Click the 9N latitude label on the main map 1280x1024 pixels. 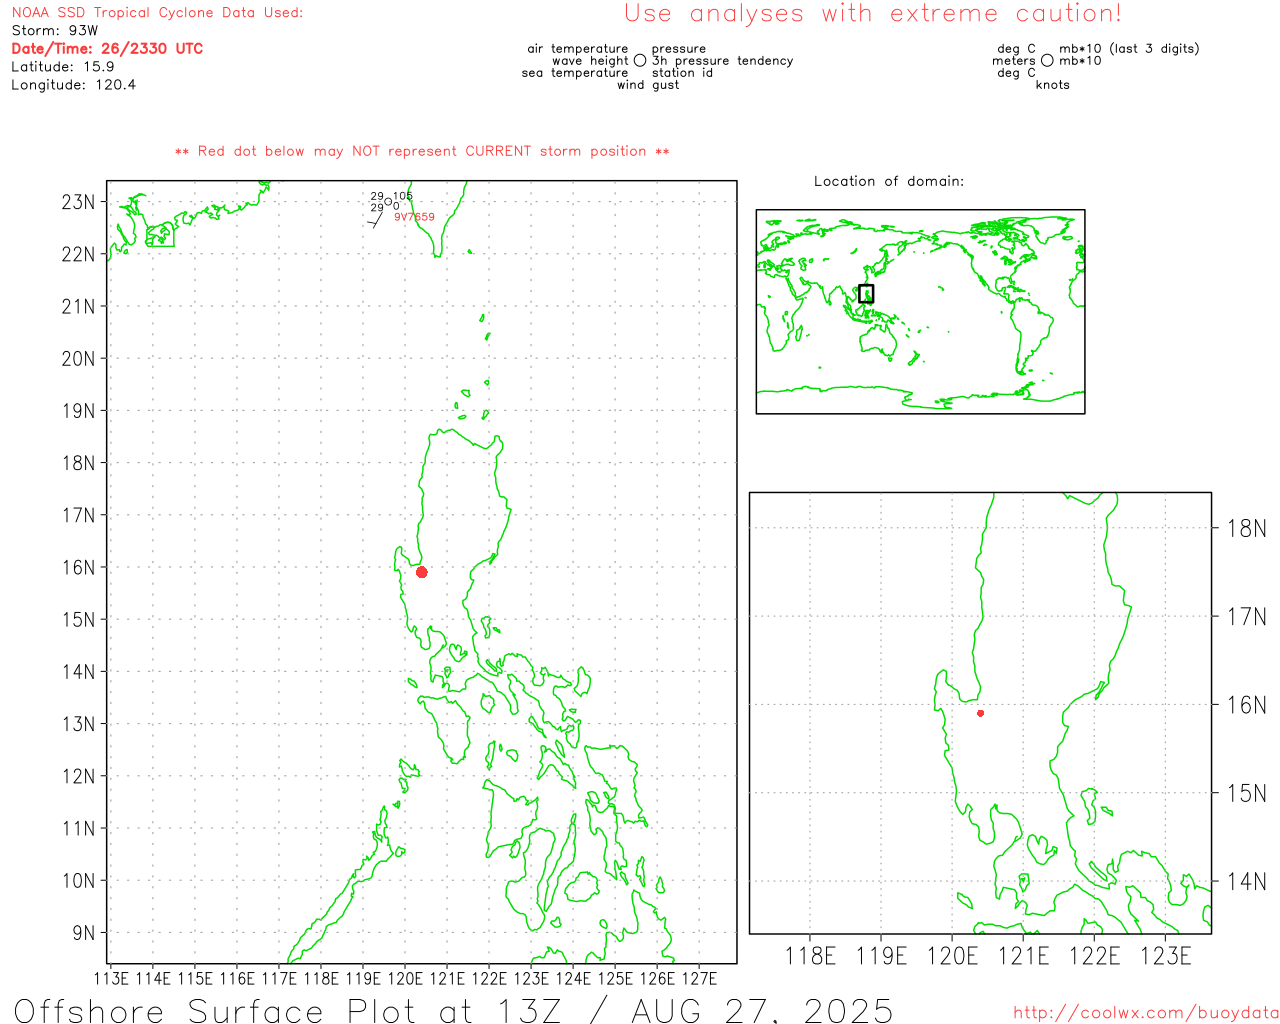point(84,933)
